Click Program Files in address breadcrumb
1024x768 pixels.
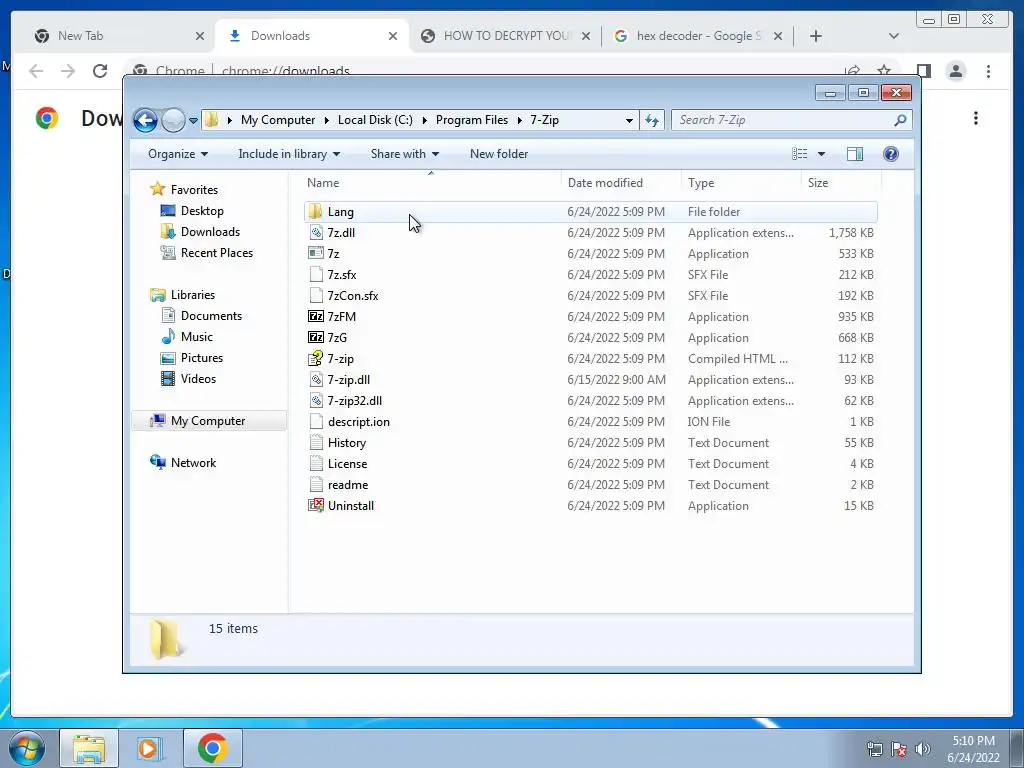click(x=472, y=120)
